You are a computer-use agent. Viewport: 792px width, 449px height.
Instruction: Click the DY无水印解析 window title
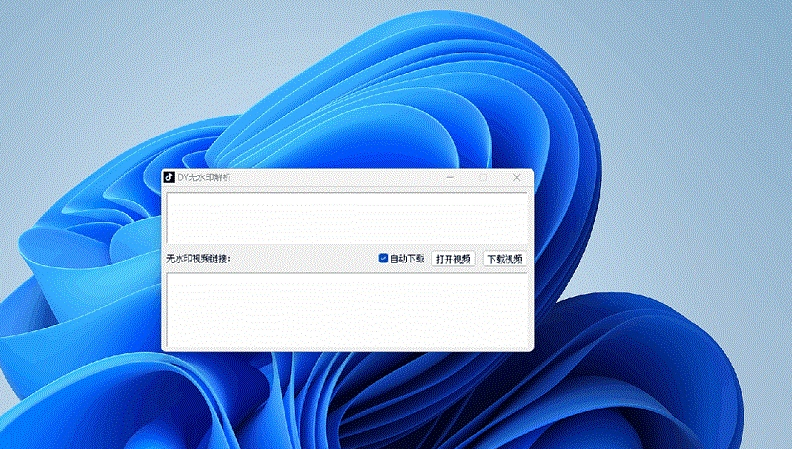pos(204,177)
